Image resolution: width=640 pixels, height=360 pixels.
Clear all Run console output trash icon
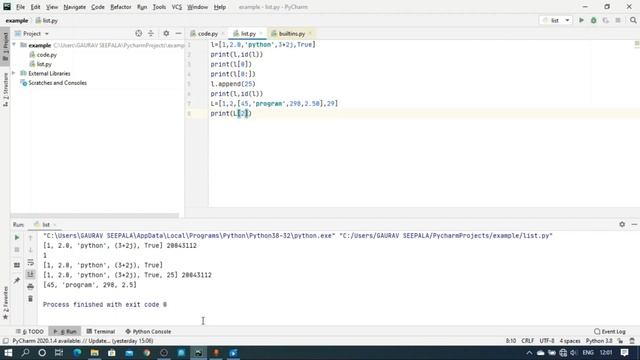pos(30,299)
